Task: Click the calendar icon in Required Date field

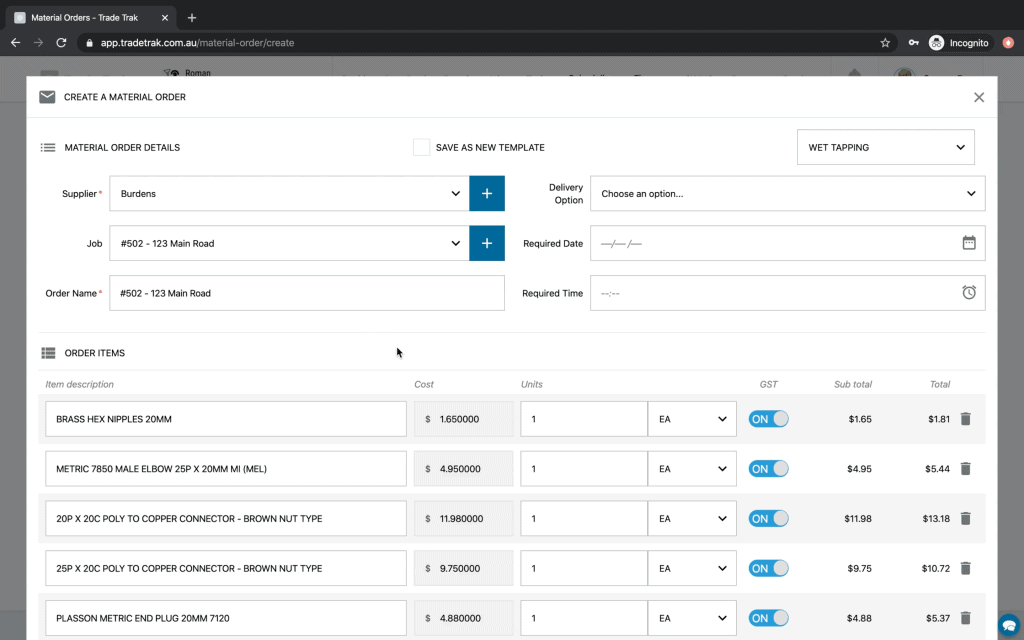Action: tap(968, 242)
